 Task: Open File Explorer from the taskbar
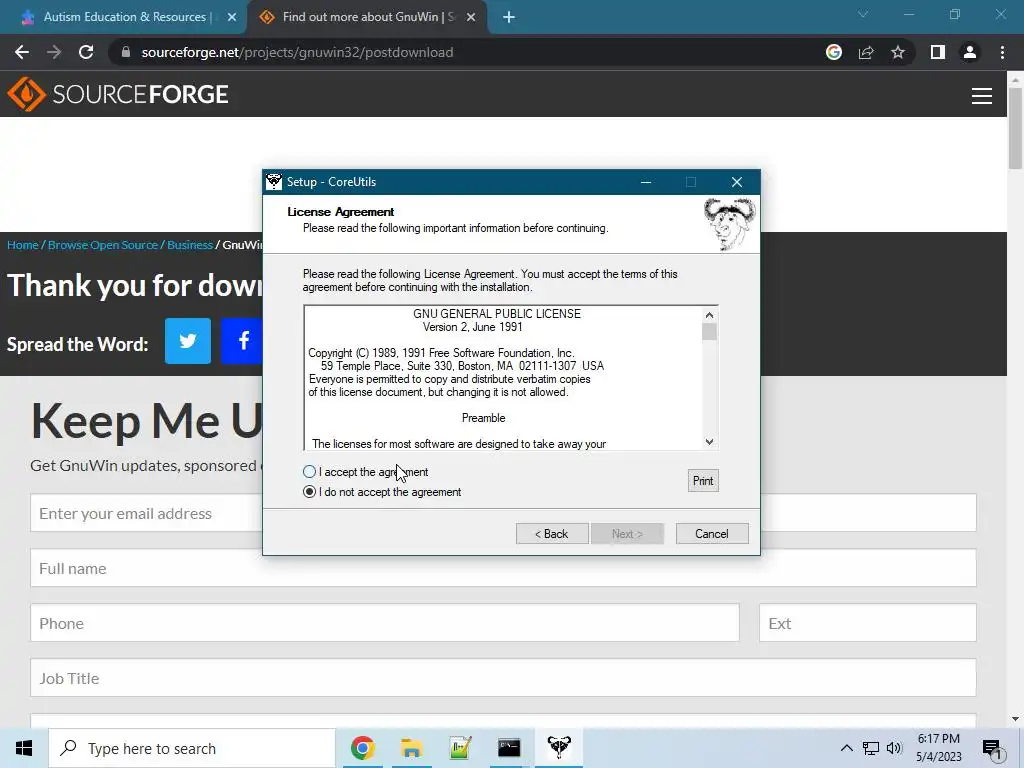click(x=411, y=748)
